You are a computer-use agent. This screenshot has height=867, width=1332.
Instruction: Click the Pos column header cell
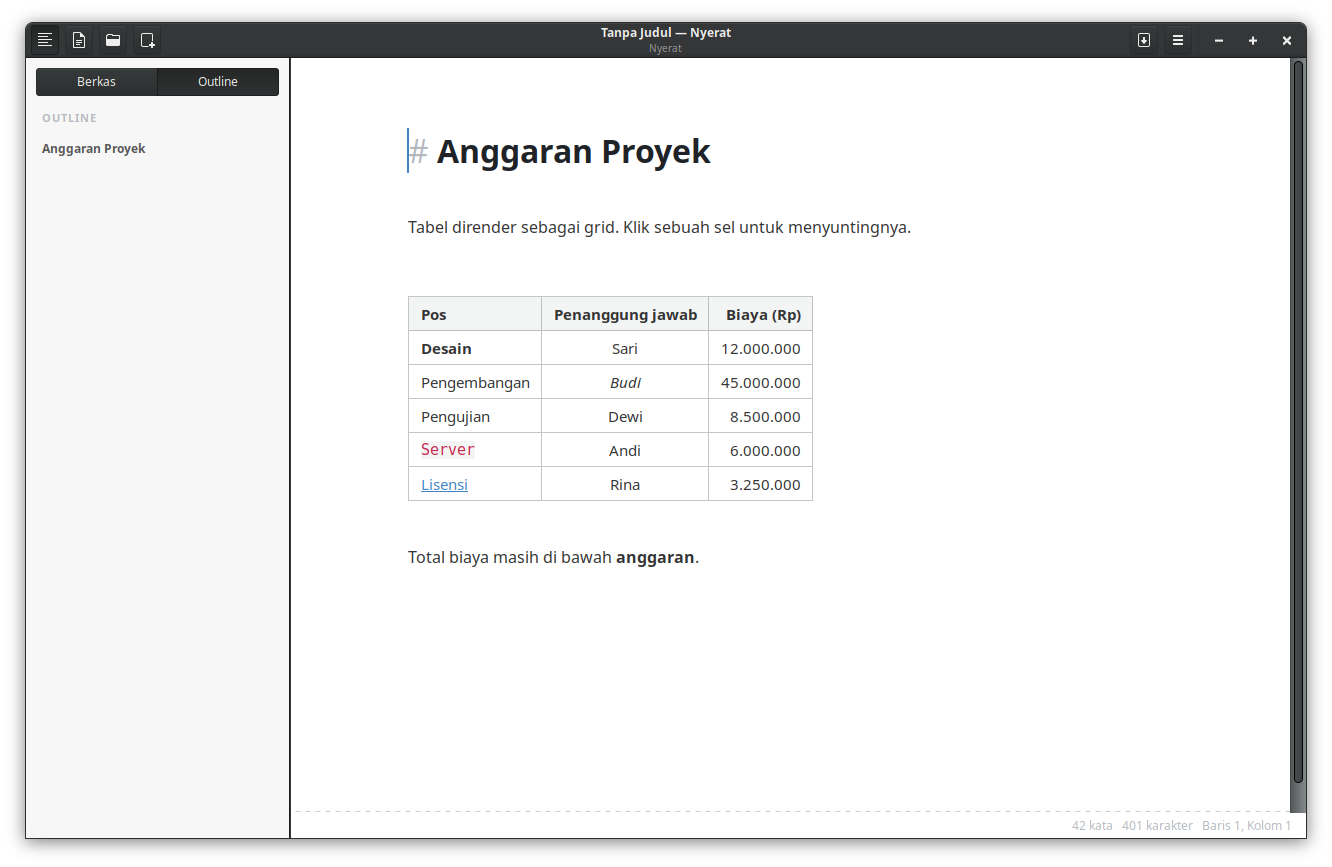point(475,314)
